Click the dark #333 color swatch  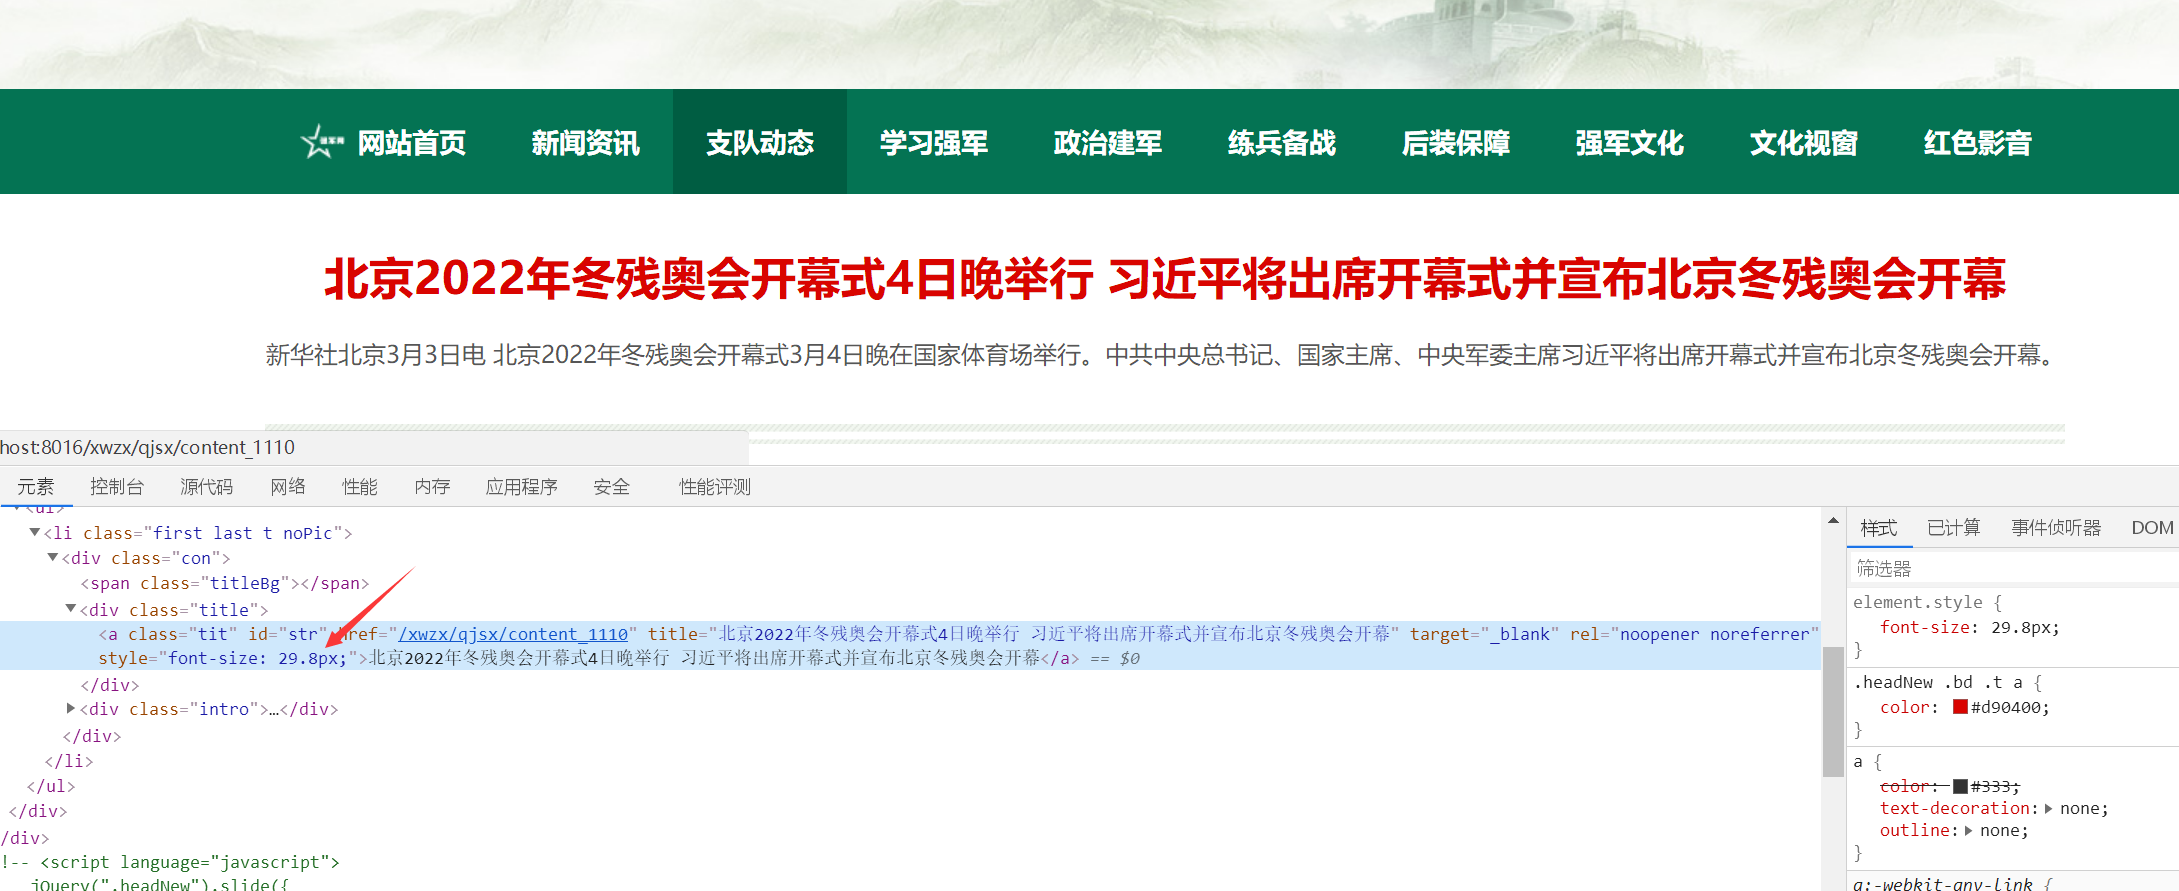(1960, 786)
